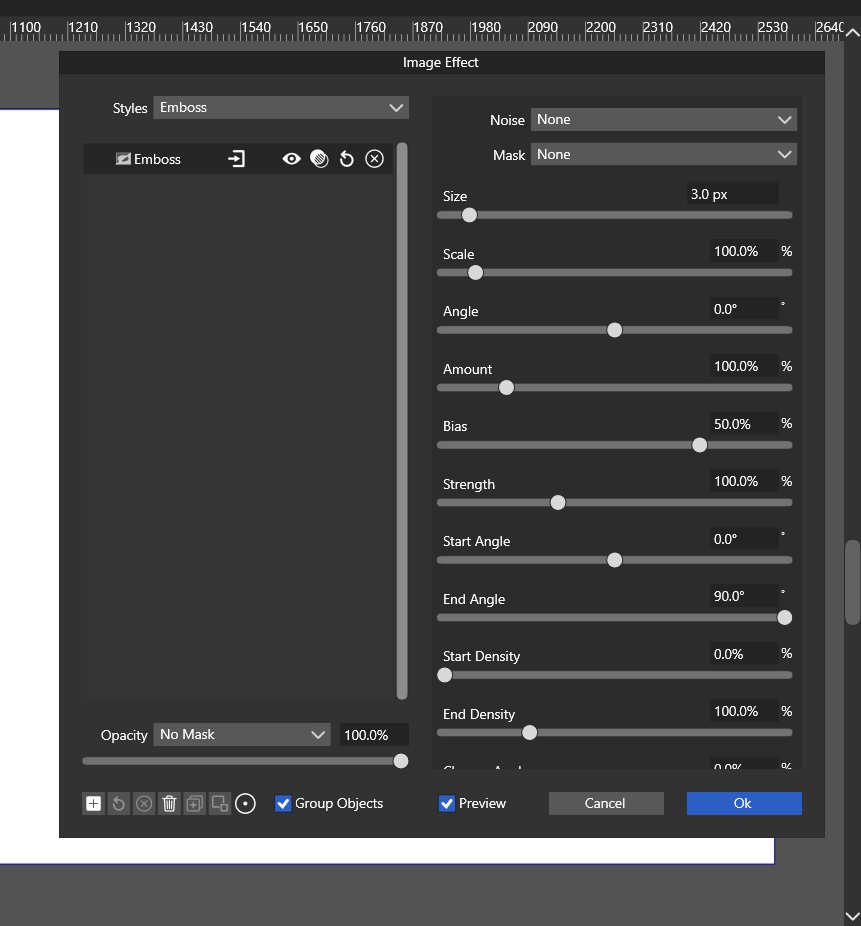Click the add effect plus icon
Viewport: 861px width, 926px height.
point(93,803)
